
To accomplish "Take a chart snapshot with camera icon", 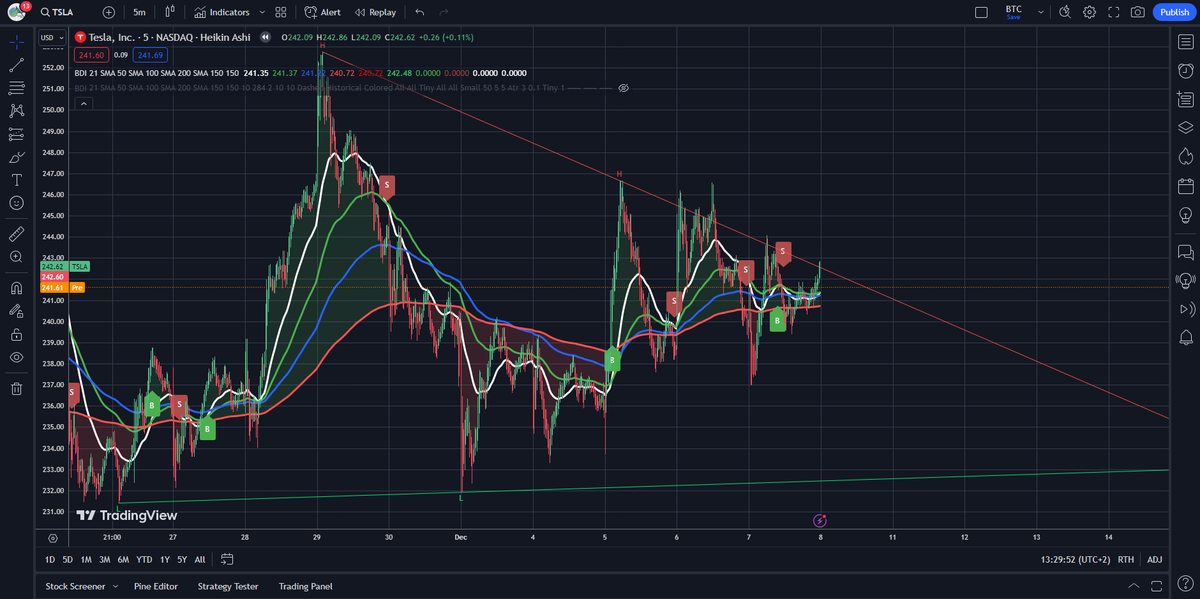I will (x=1137, y=12).
